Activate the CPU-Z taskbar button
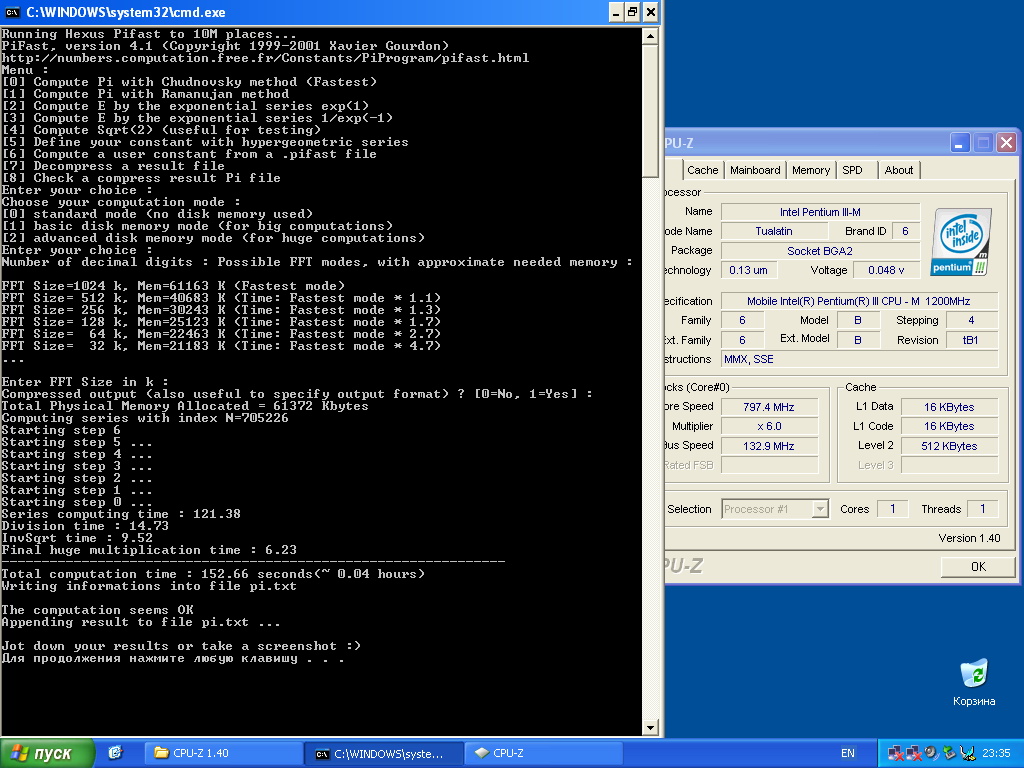 coord(543,753)
